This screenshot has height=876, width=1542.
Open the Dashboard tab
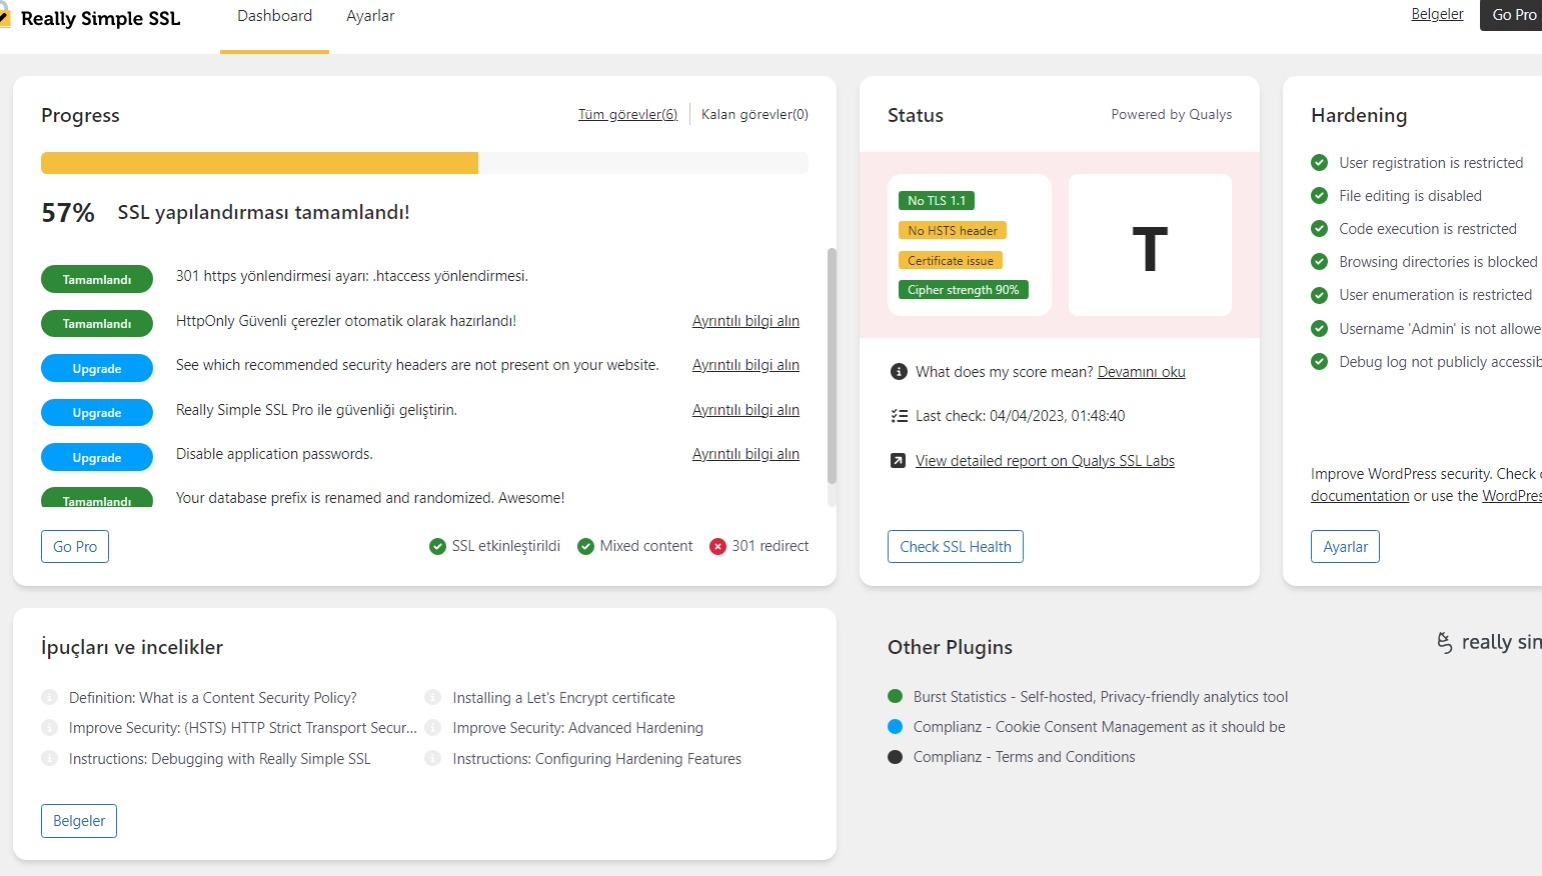[x=274, y=16]
